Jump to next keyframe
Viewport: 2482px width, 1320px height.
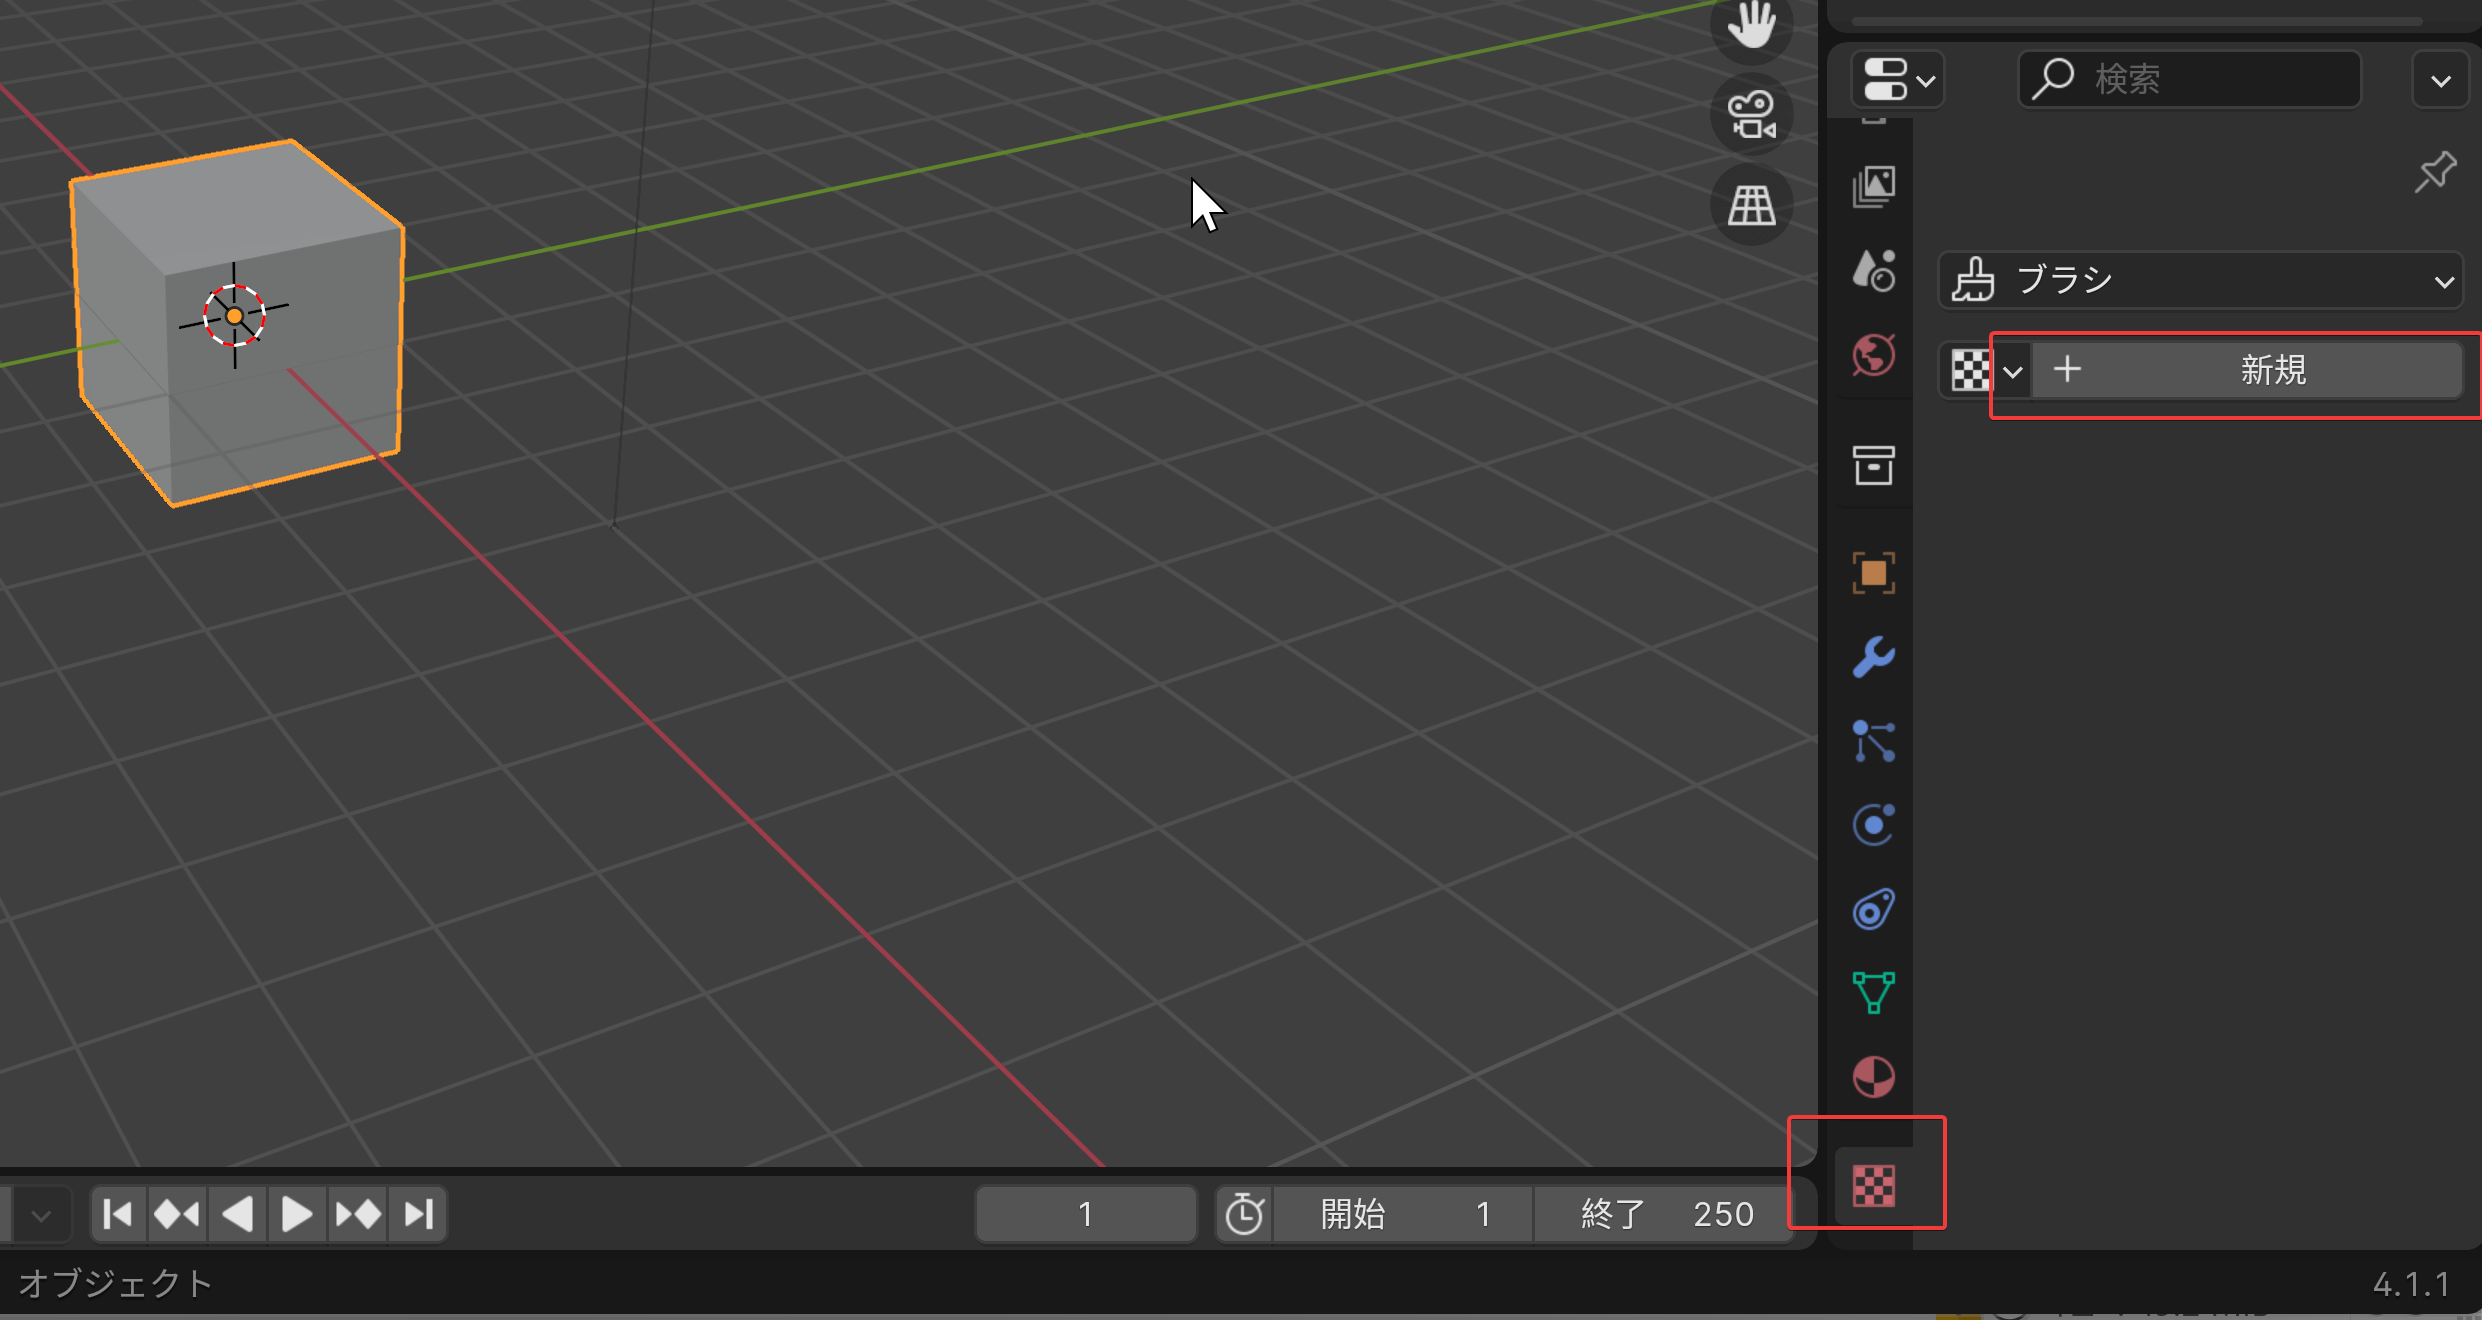click(x=358, y=1214)
